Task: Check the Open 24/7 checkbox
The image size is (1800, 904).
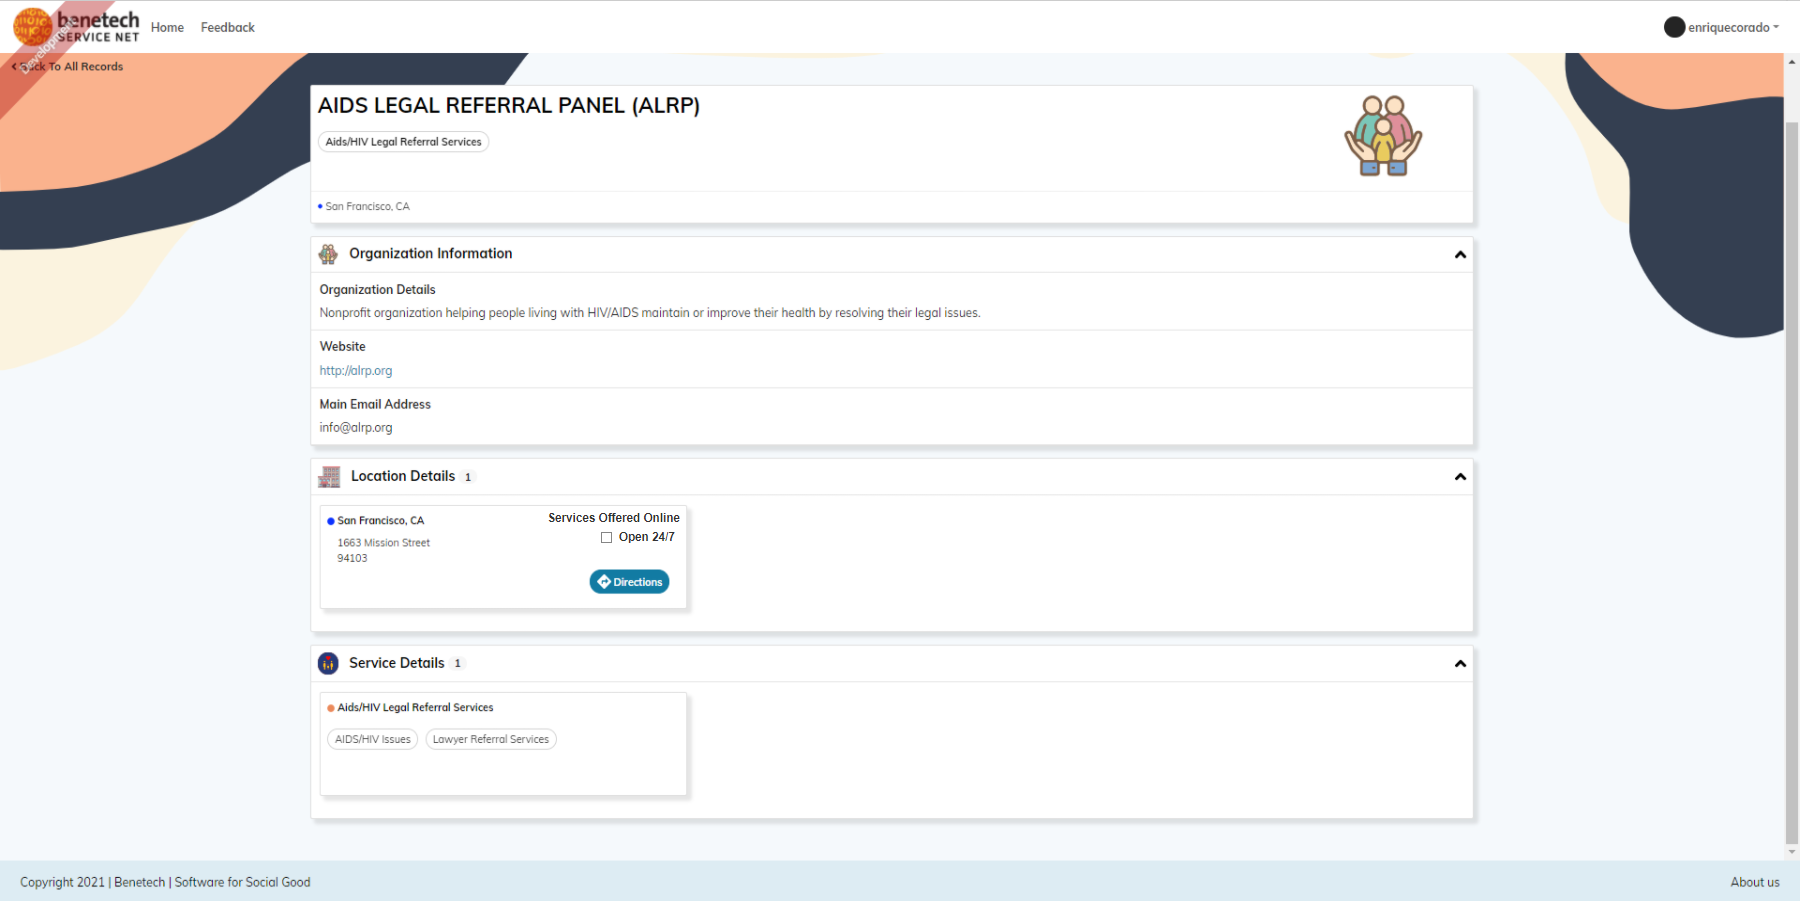Action: 606,537
